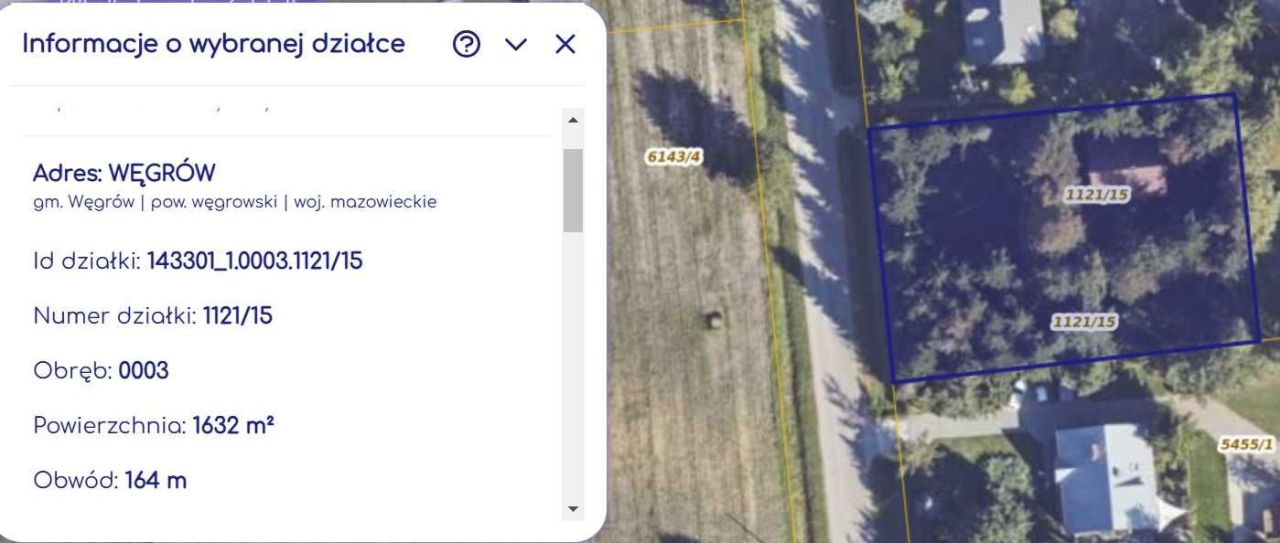
Task: Click the scrollbar down arrow in panel
Action: point(573,509)
